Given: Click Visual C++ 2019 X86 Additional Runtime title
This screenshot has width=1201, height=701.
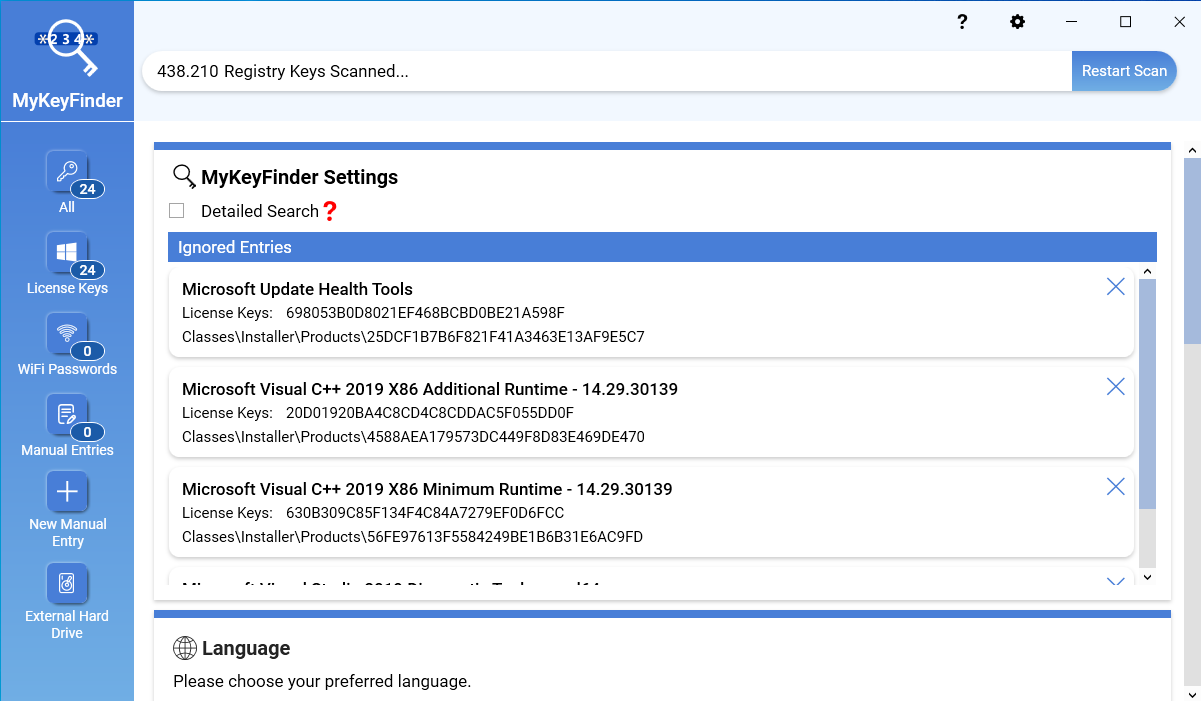Looking at the screenshot, I should [x=430, y=389].
